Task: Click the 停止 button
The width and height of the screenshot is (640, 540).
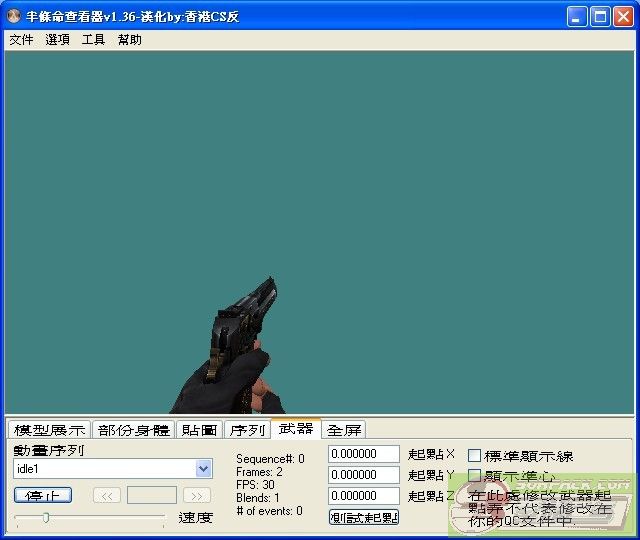Action: [43, 495]
